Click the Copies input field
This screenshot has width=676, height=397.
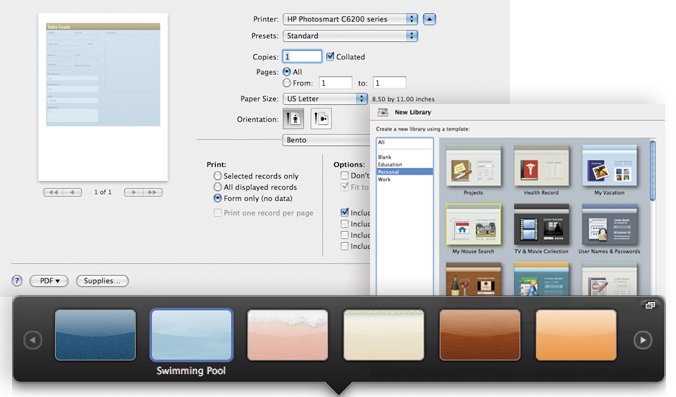tap(302, 56)
